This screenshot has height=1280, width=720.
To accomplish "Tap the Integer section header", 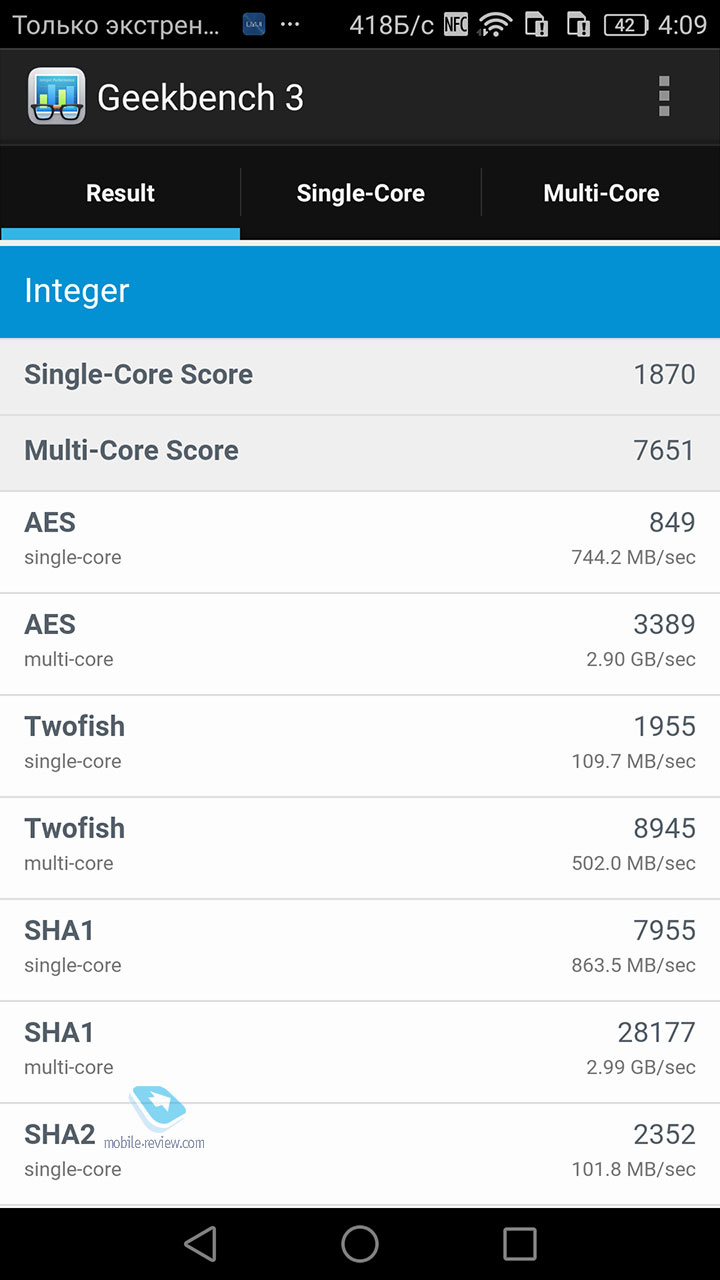I will pos(360,291).
